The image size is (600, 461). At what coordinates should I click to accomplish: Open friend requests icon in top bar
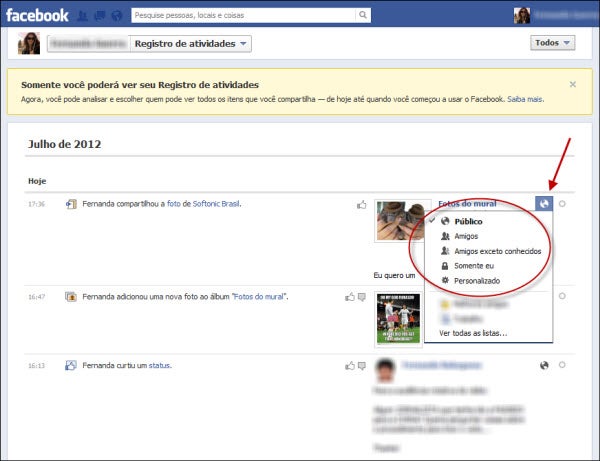point(84,16)
